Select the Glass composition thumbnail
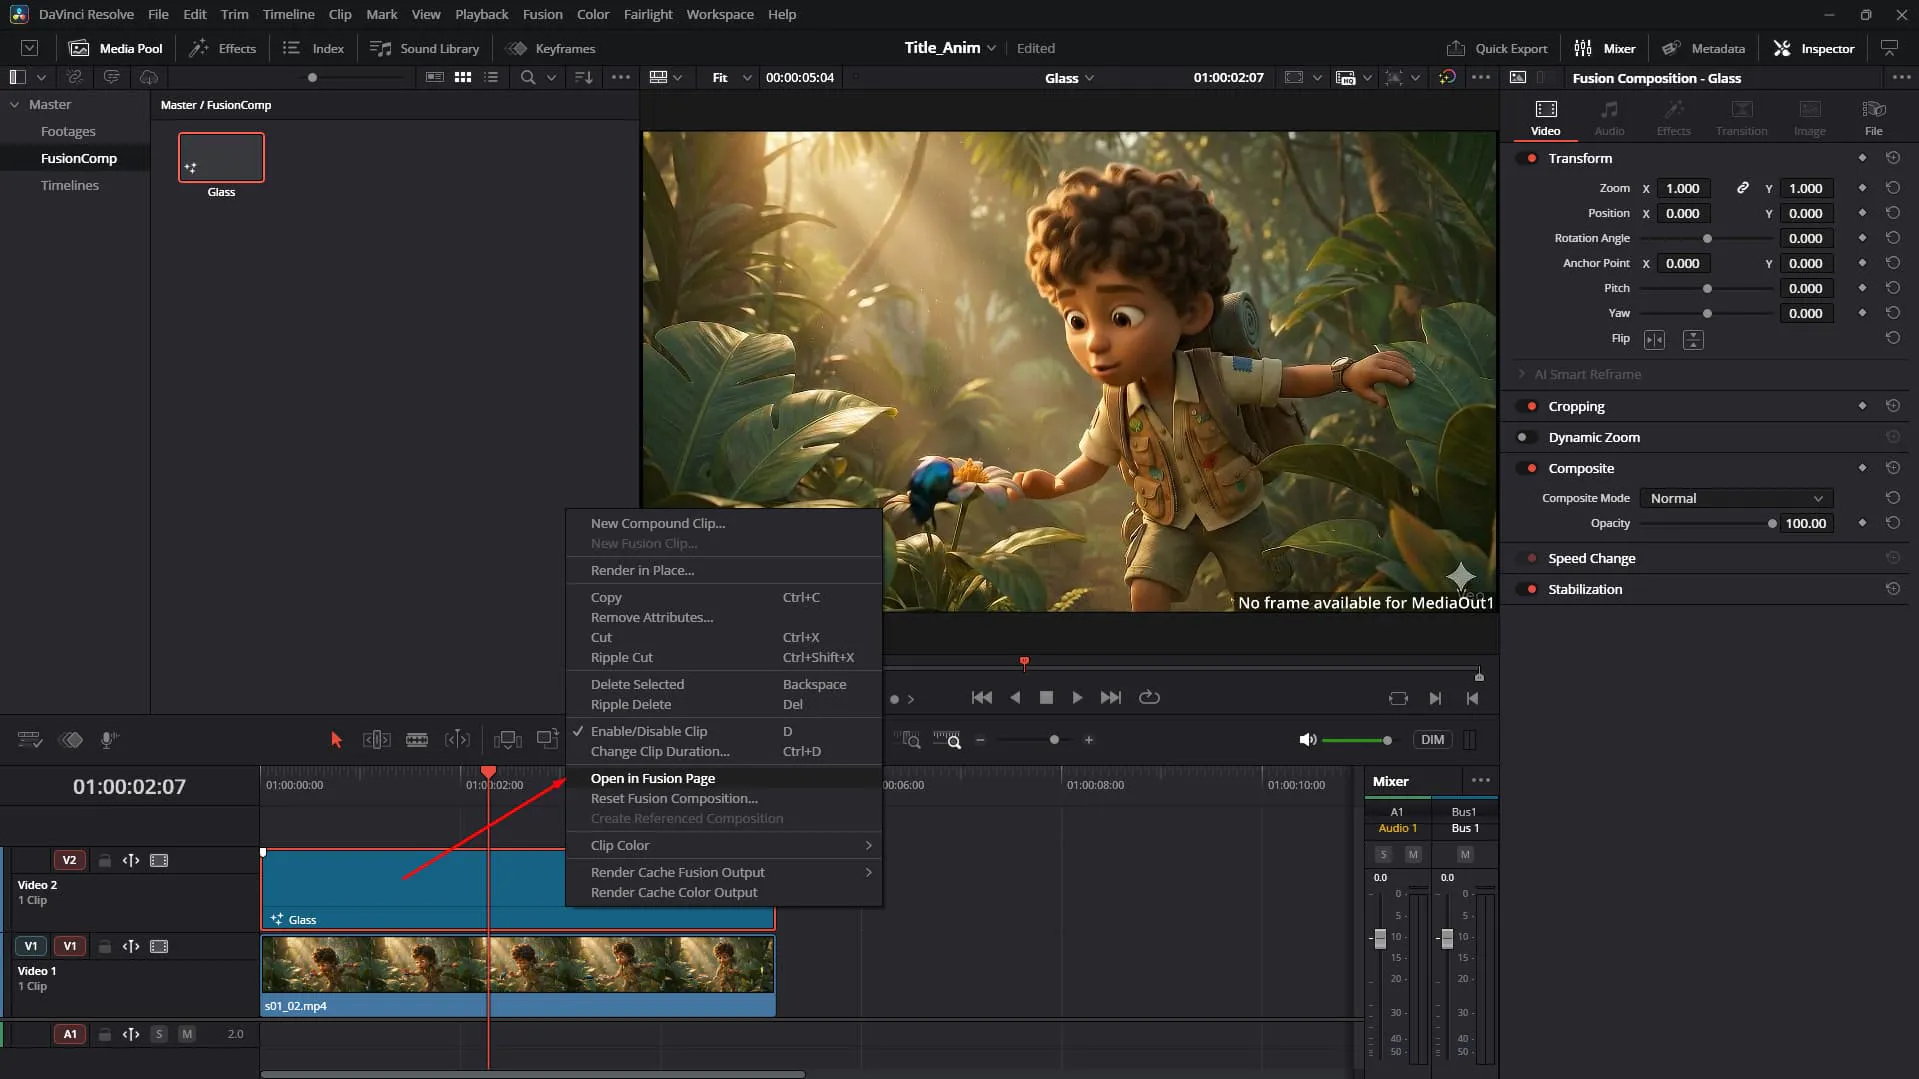The width and height of the screenshot is (1919, 1079). coord(221,157)
